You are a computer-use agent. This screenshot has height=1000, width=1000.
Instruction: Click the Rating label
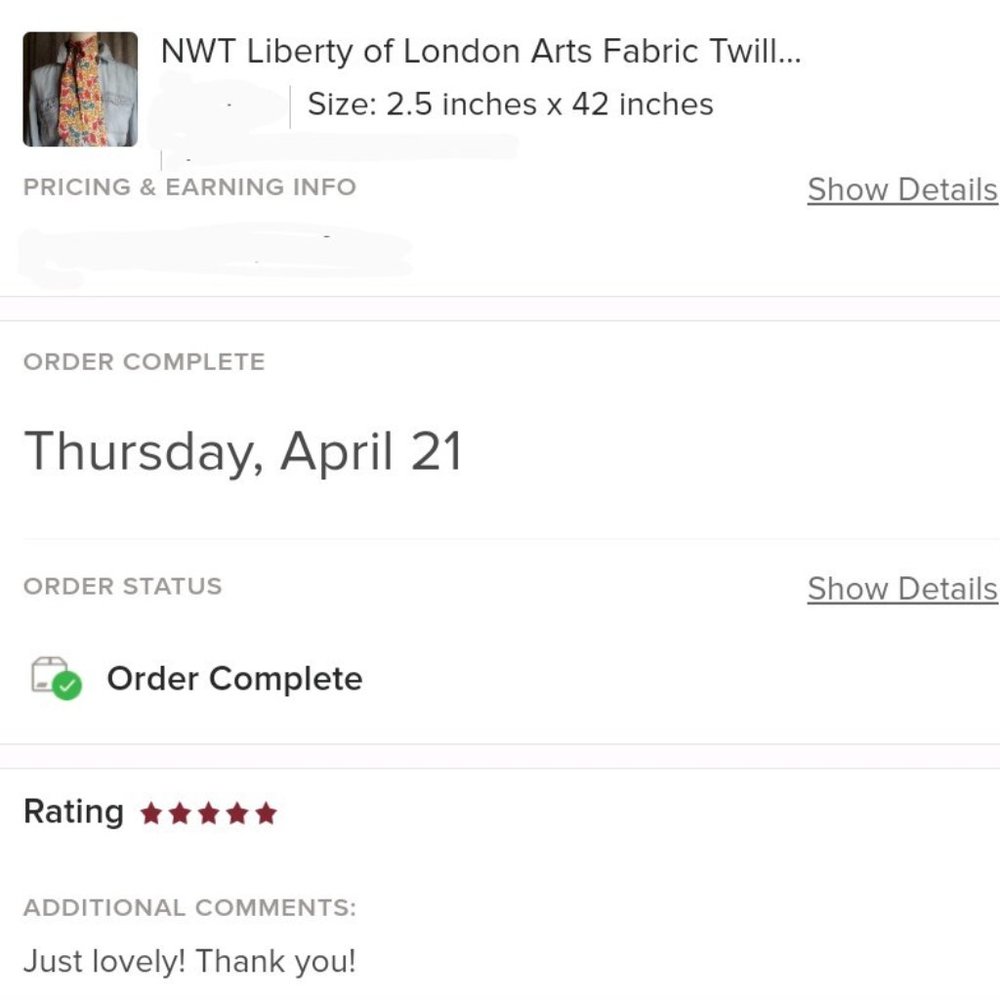[73, 812]
